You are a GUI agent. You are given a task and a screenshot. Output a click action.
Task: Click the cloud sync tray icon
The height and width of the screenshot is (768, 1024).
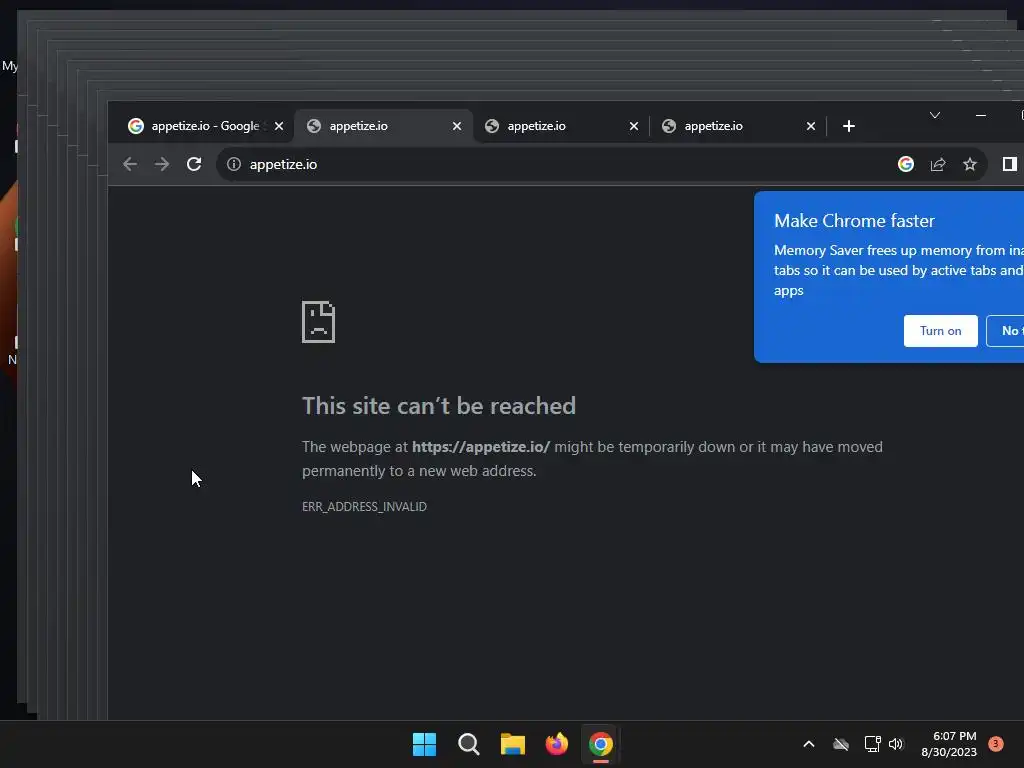tap(841, 744)
